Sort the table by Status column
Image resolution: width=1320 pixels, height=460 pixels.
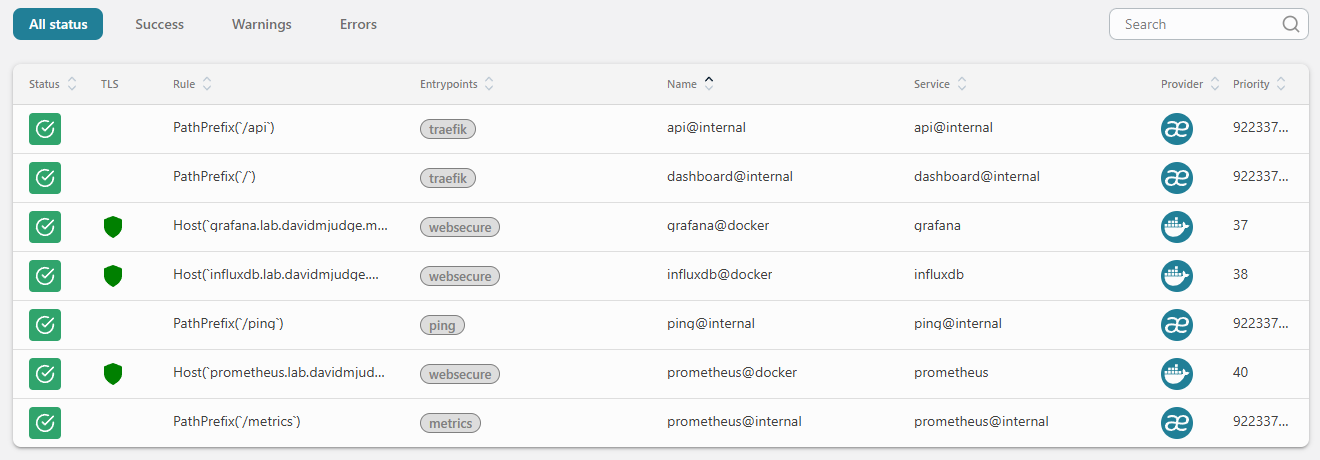click(53, 85)
